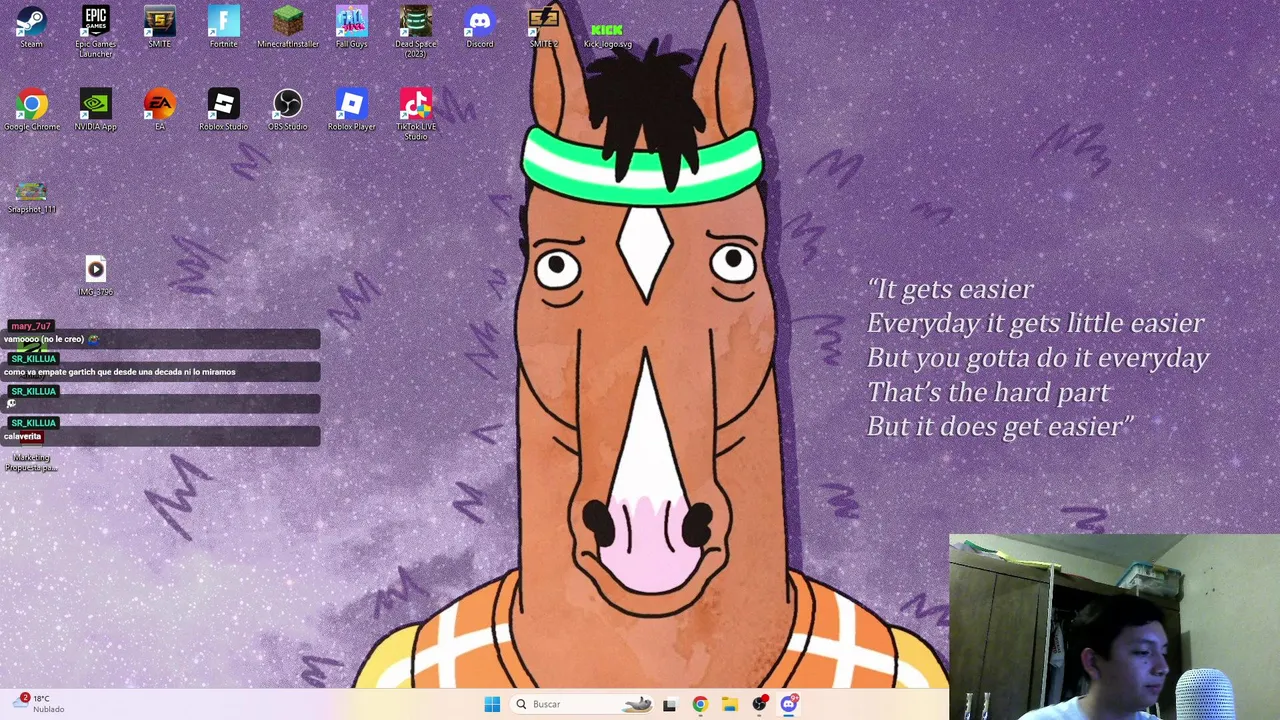
Task: Open the Fall Guys desktop shortcut
Action: point(351,28)
